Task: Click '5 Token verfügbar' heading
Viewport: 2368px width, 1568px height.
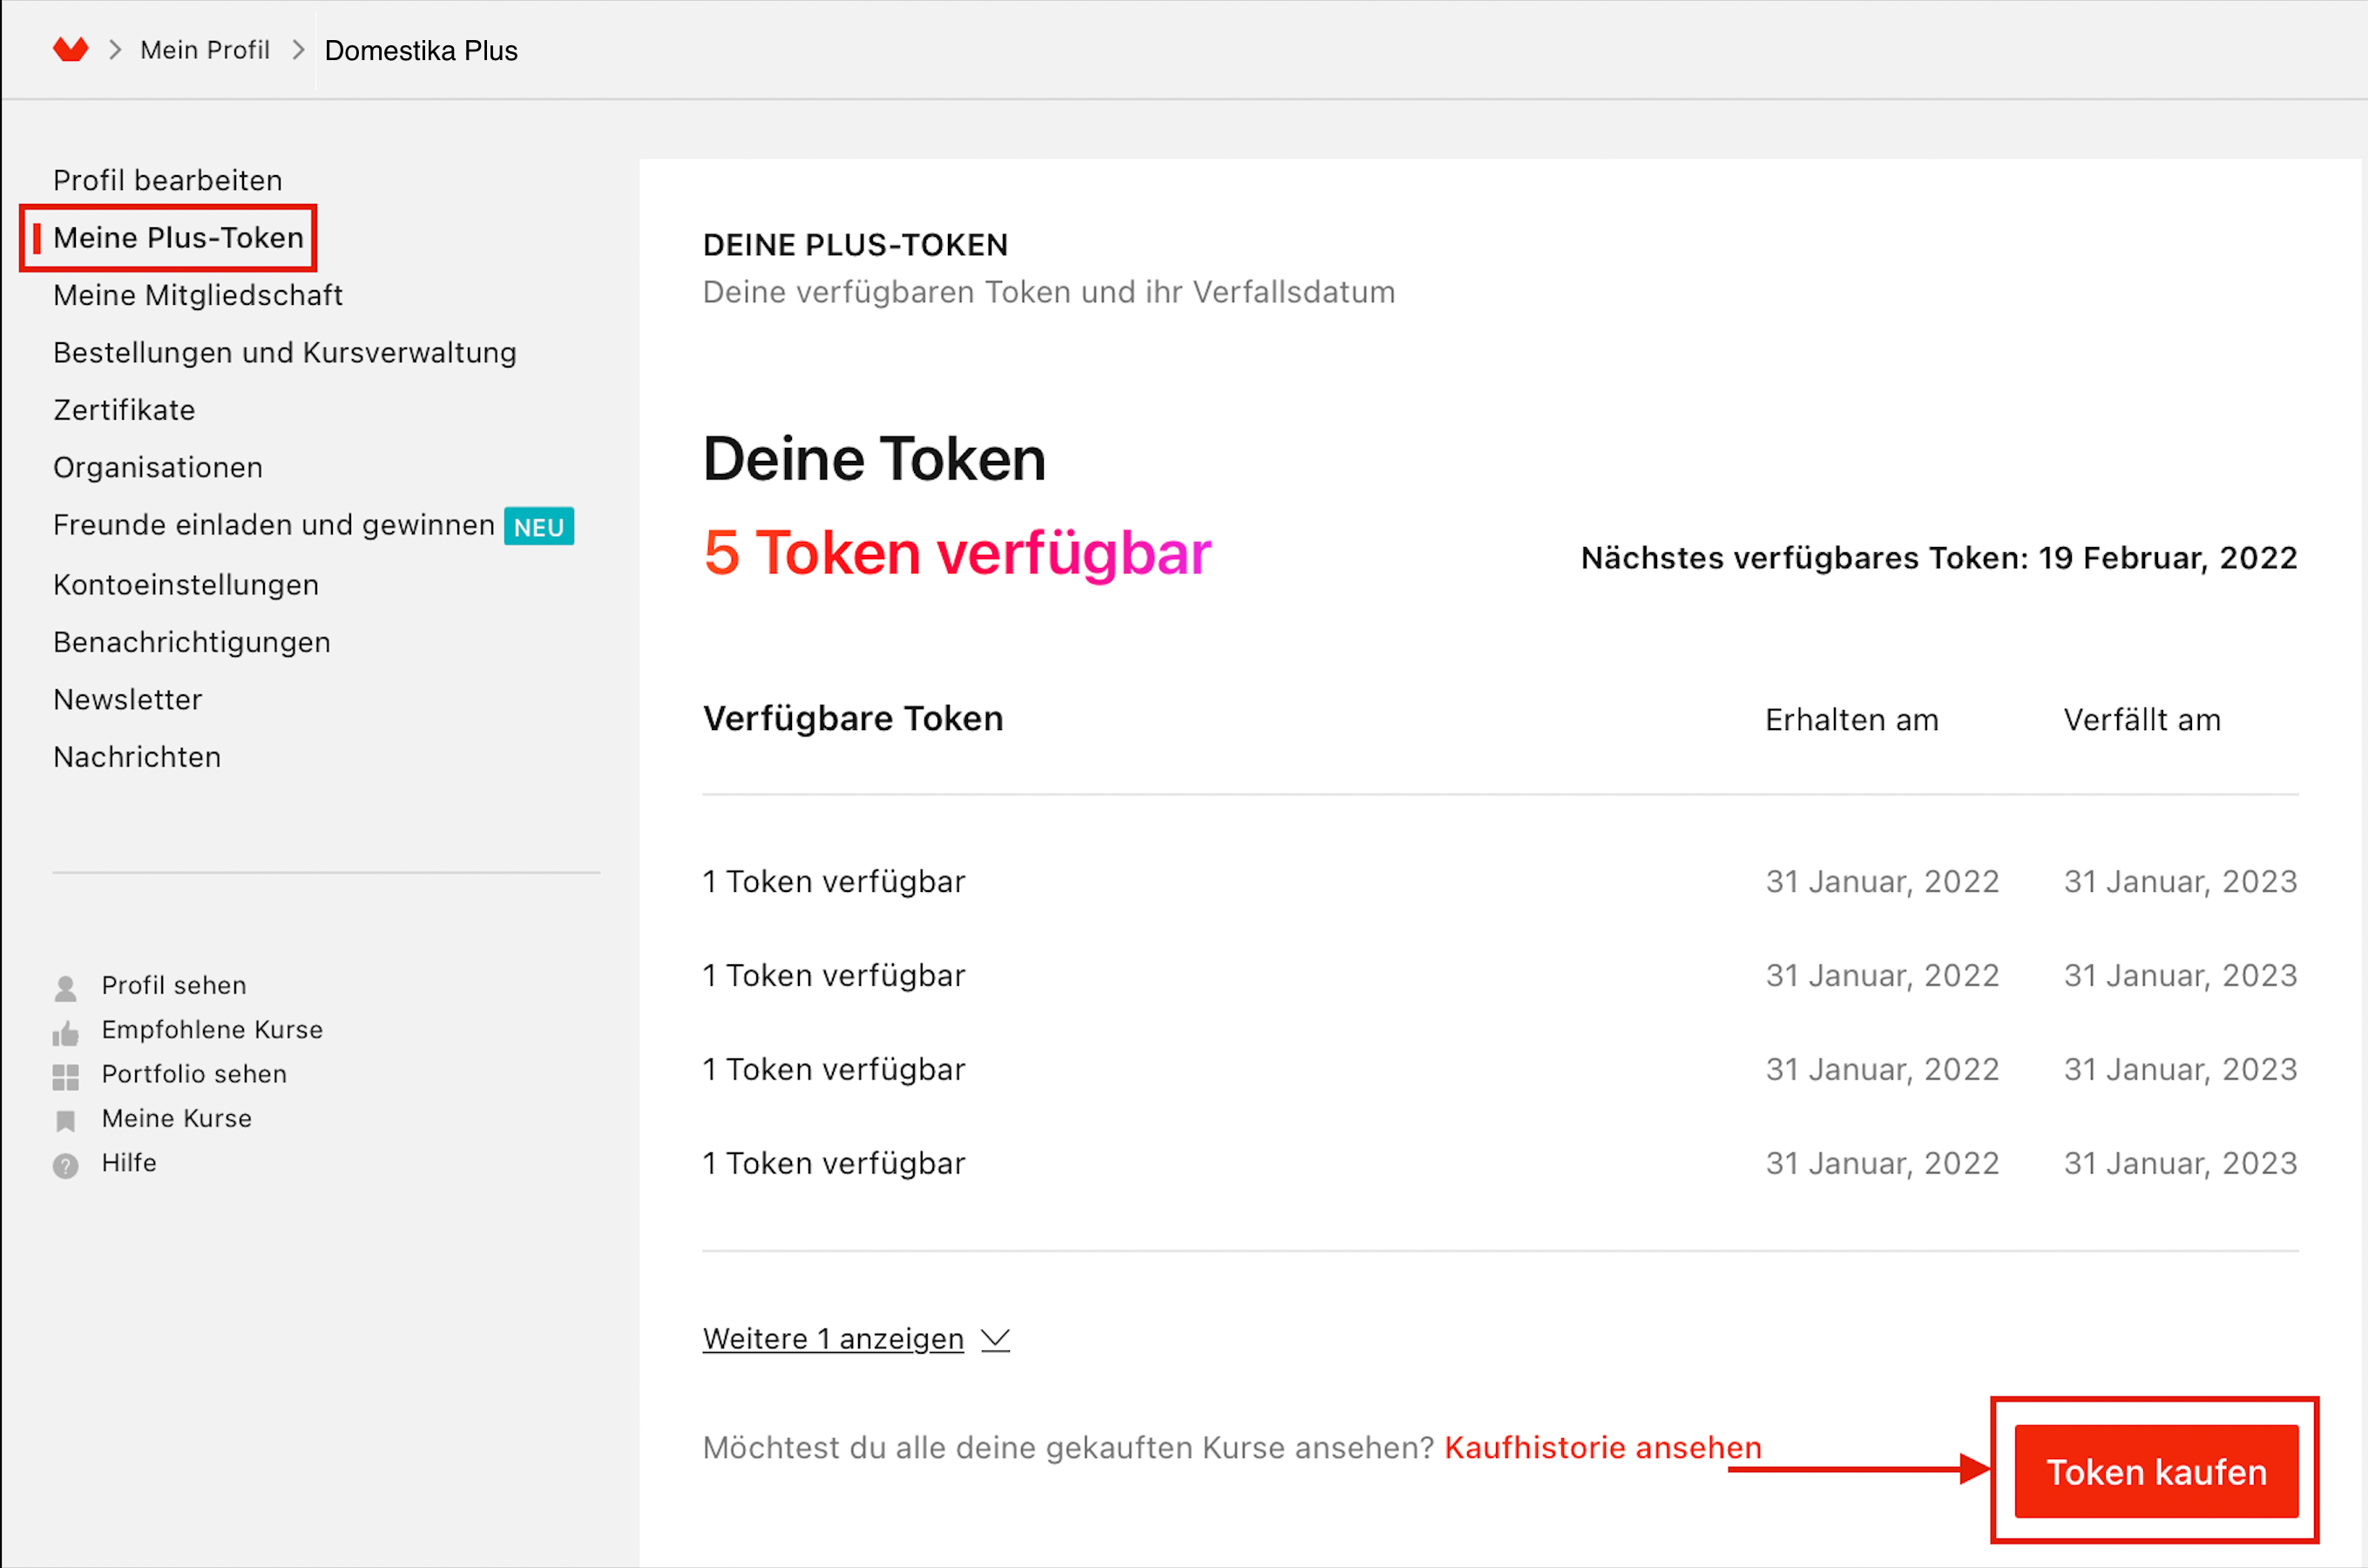Action: [x=957, y=553]
